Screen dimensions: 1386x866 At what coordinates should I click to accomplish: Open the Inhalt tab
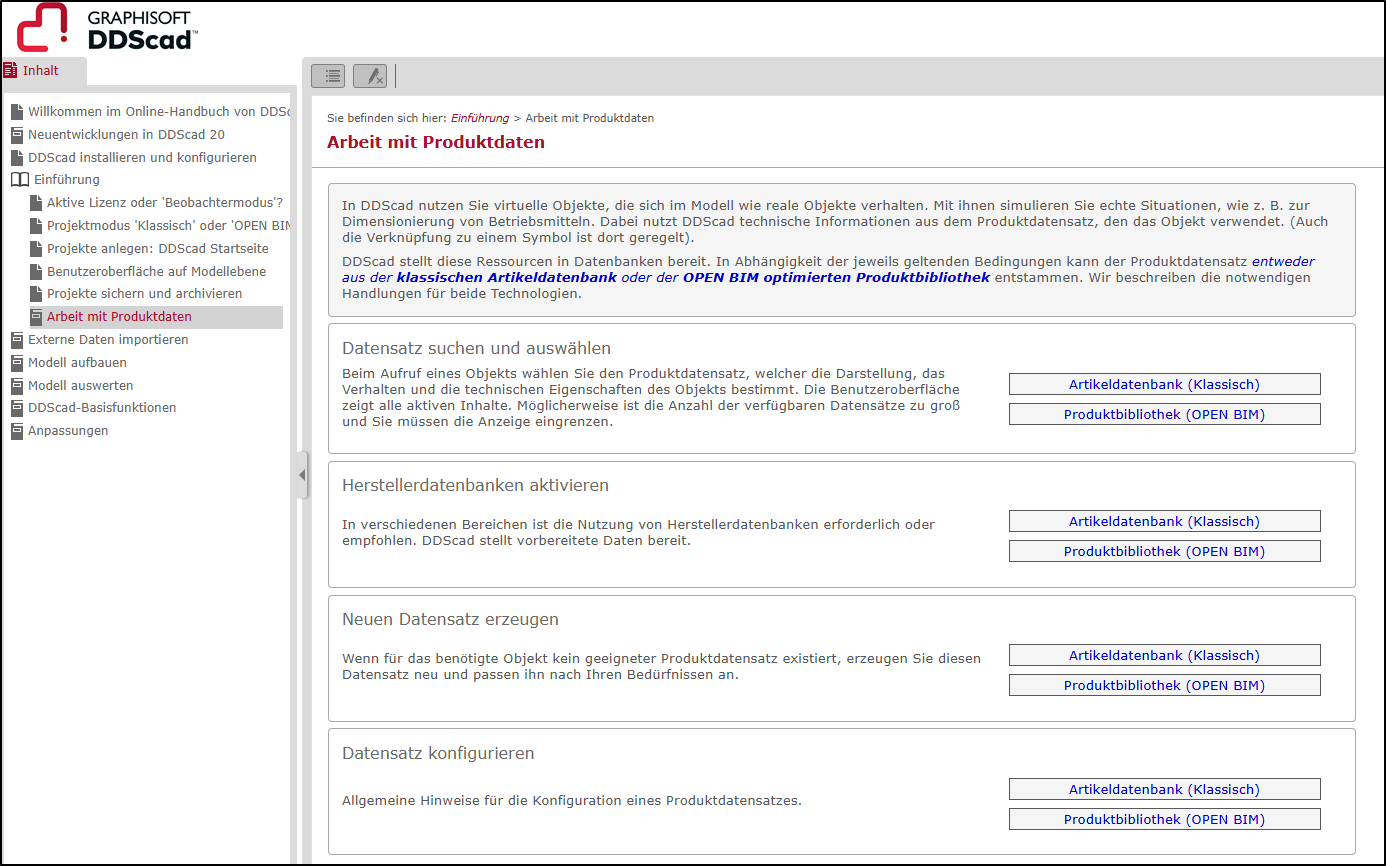pyautogui.click(x=43, y=71)
